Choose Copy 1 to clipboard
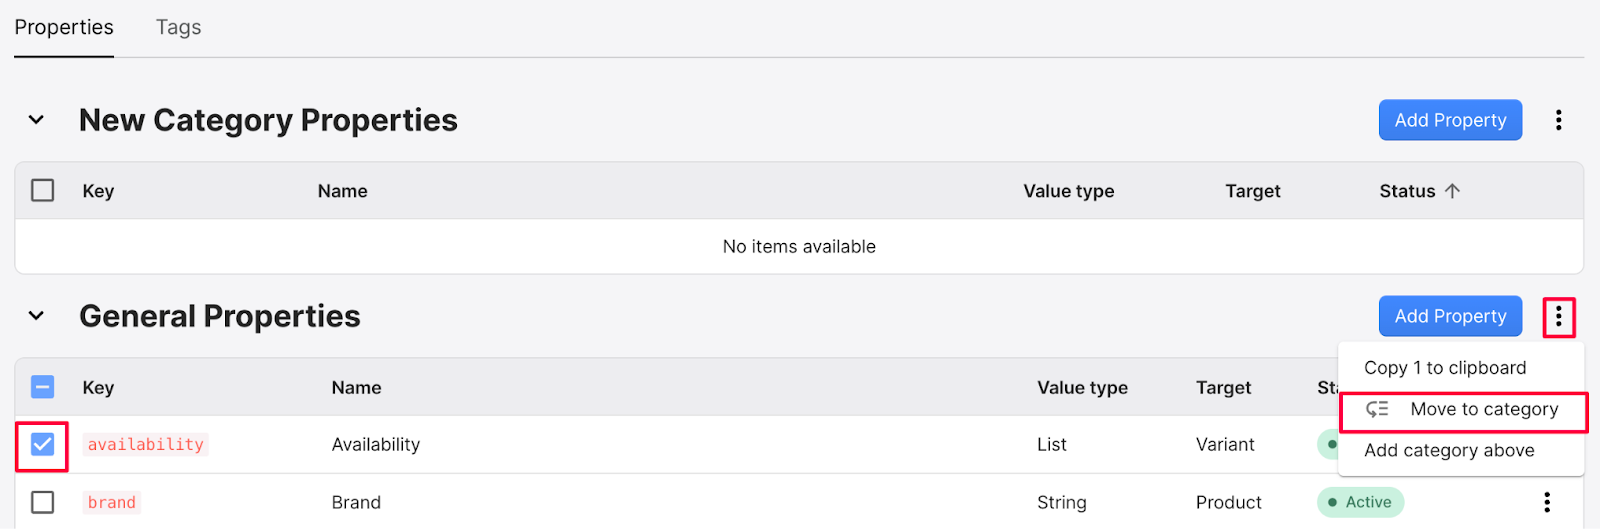This screenshot has height=529, width=1600. click(1445, 368)
